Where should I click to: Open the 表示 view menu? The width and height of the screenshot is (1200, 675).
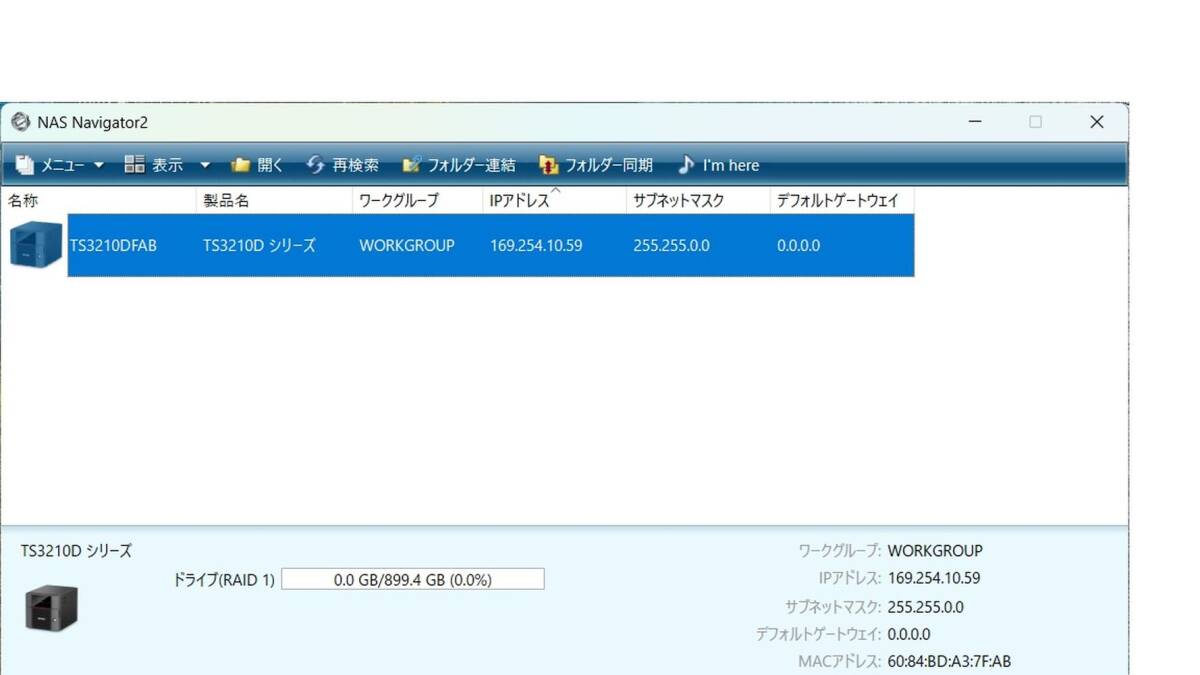[167, 165]
